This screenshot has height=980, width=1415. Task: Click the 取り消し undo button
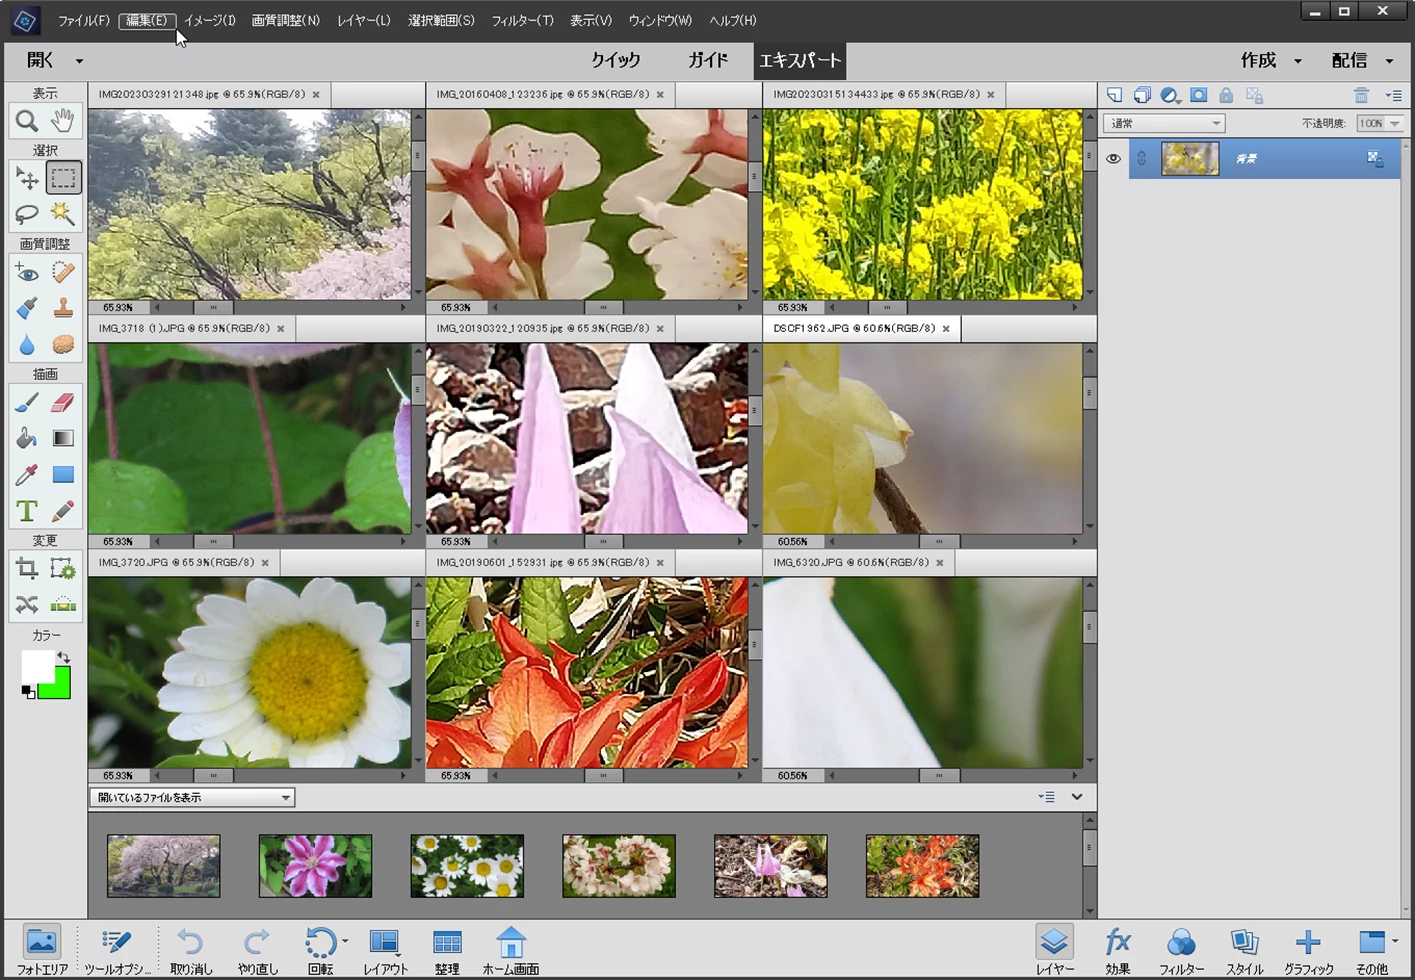(191, 950)
